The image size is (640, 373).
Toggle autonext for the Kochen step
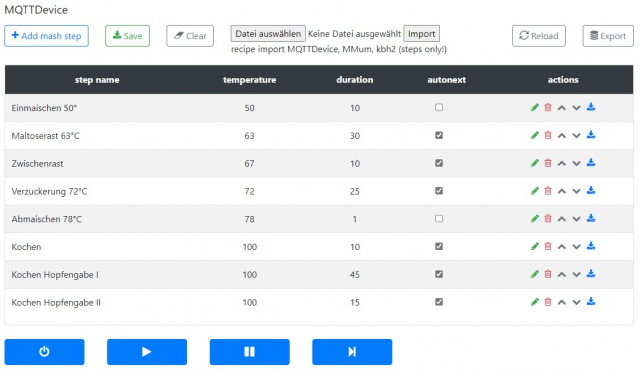pos(439,246)
